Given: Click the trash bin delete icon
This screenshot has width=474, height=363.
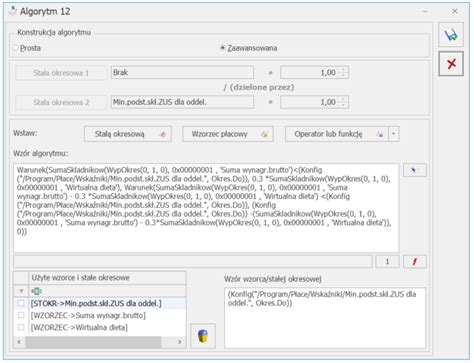Looking at the screenshot, I should 203,336.
